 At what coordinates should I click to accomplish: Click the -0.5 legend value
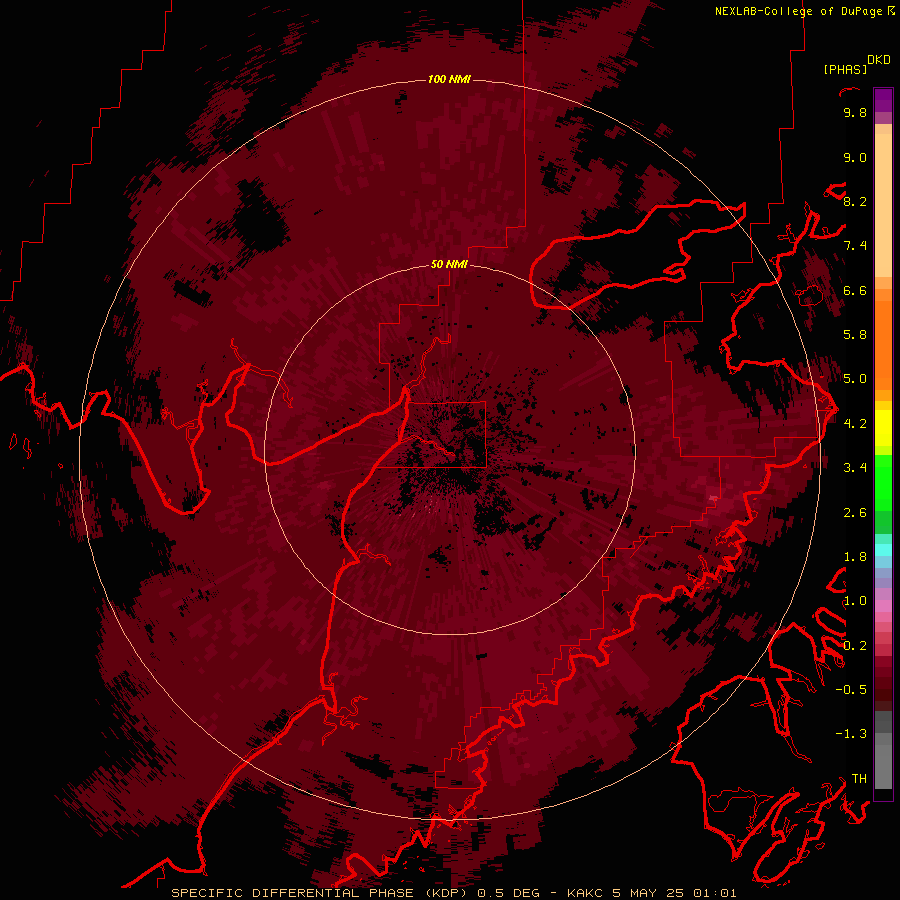tap(851, 690)
